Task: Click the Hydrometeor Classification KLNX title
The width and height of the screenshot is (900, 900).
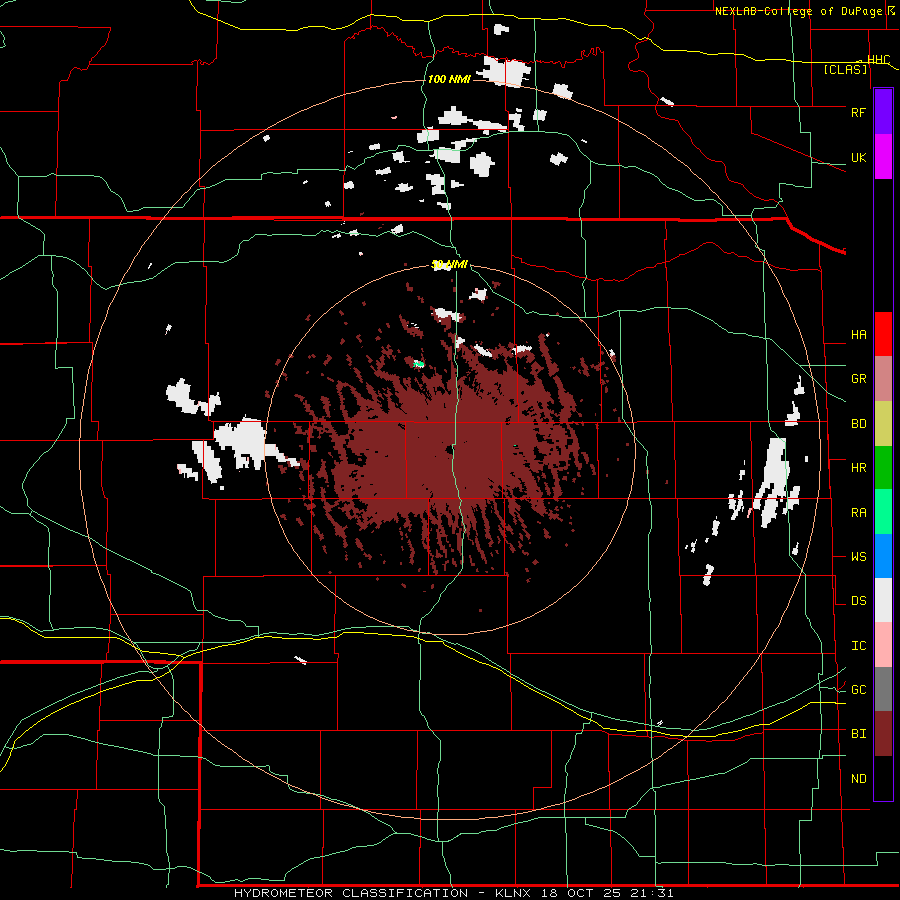Action: [453, 893]
